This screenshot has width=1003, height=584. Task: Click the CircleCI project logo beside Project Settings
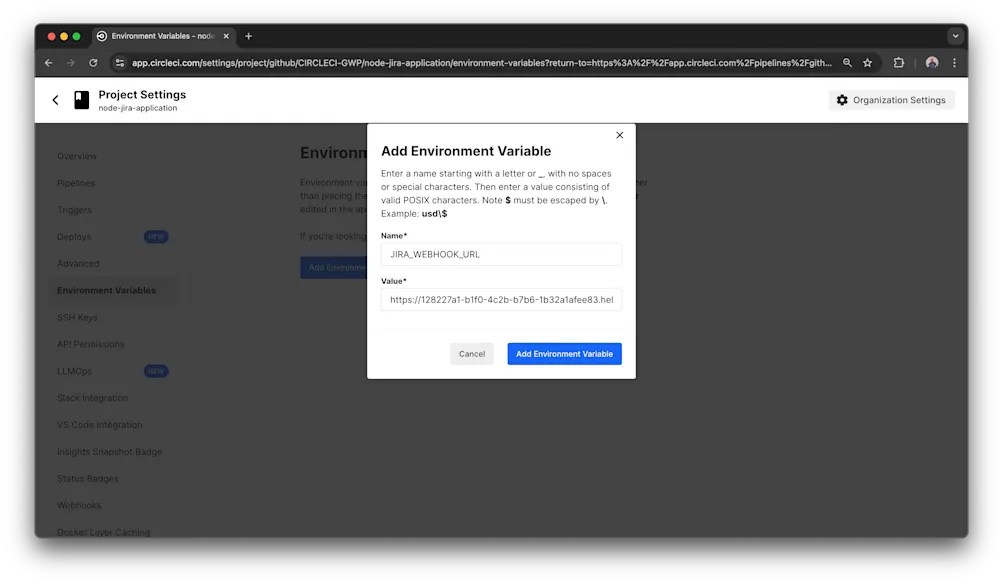coord(80,99)
